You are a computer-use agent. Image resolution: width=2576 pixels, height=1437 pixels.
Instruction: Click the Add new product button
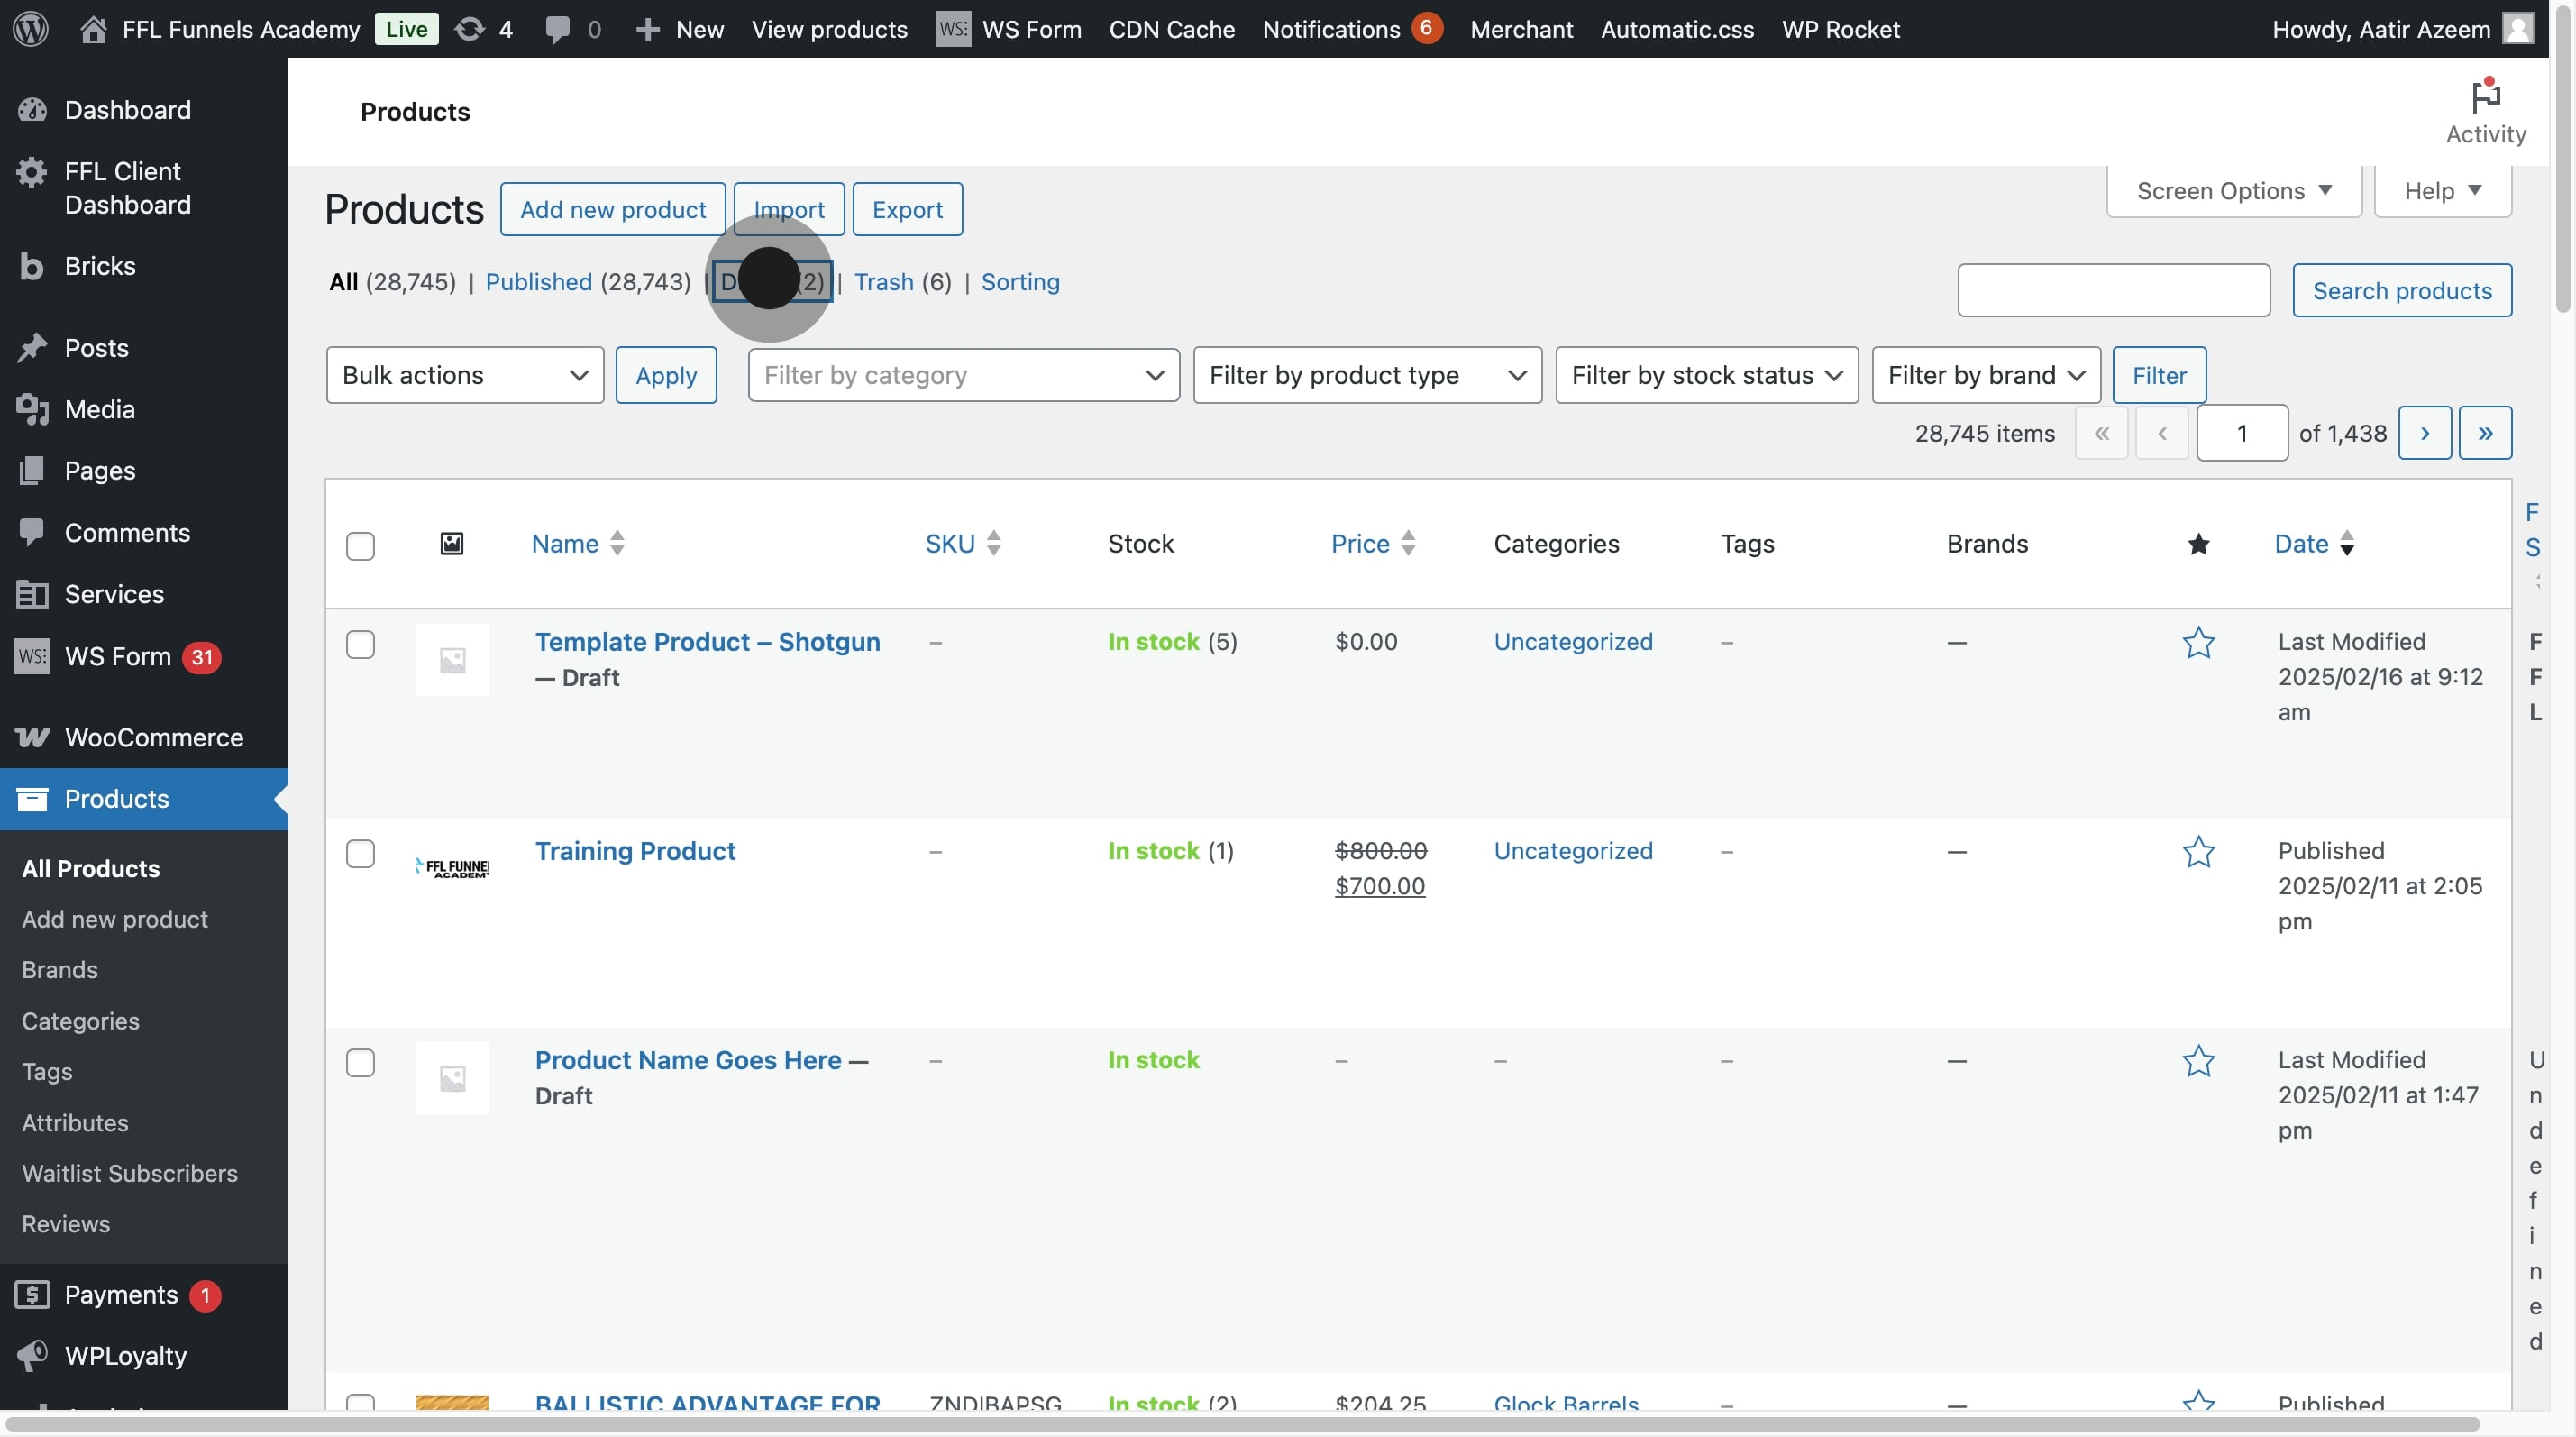click(612, 209)
